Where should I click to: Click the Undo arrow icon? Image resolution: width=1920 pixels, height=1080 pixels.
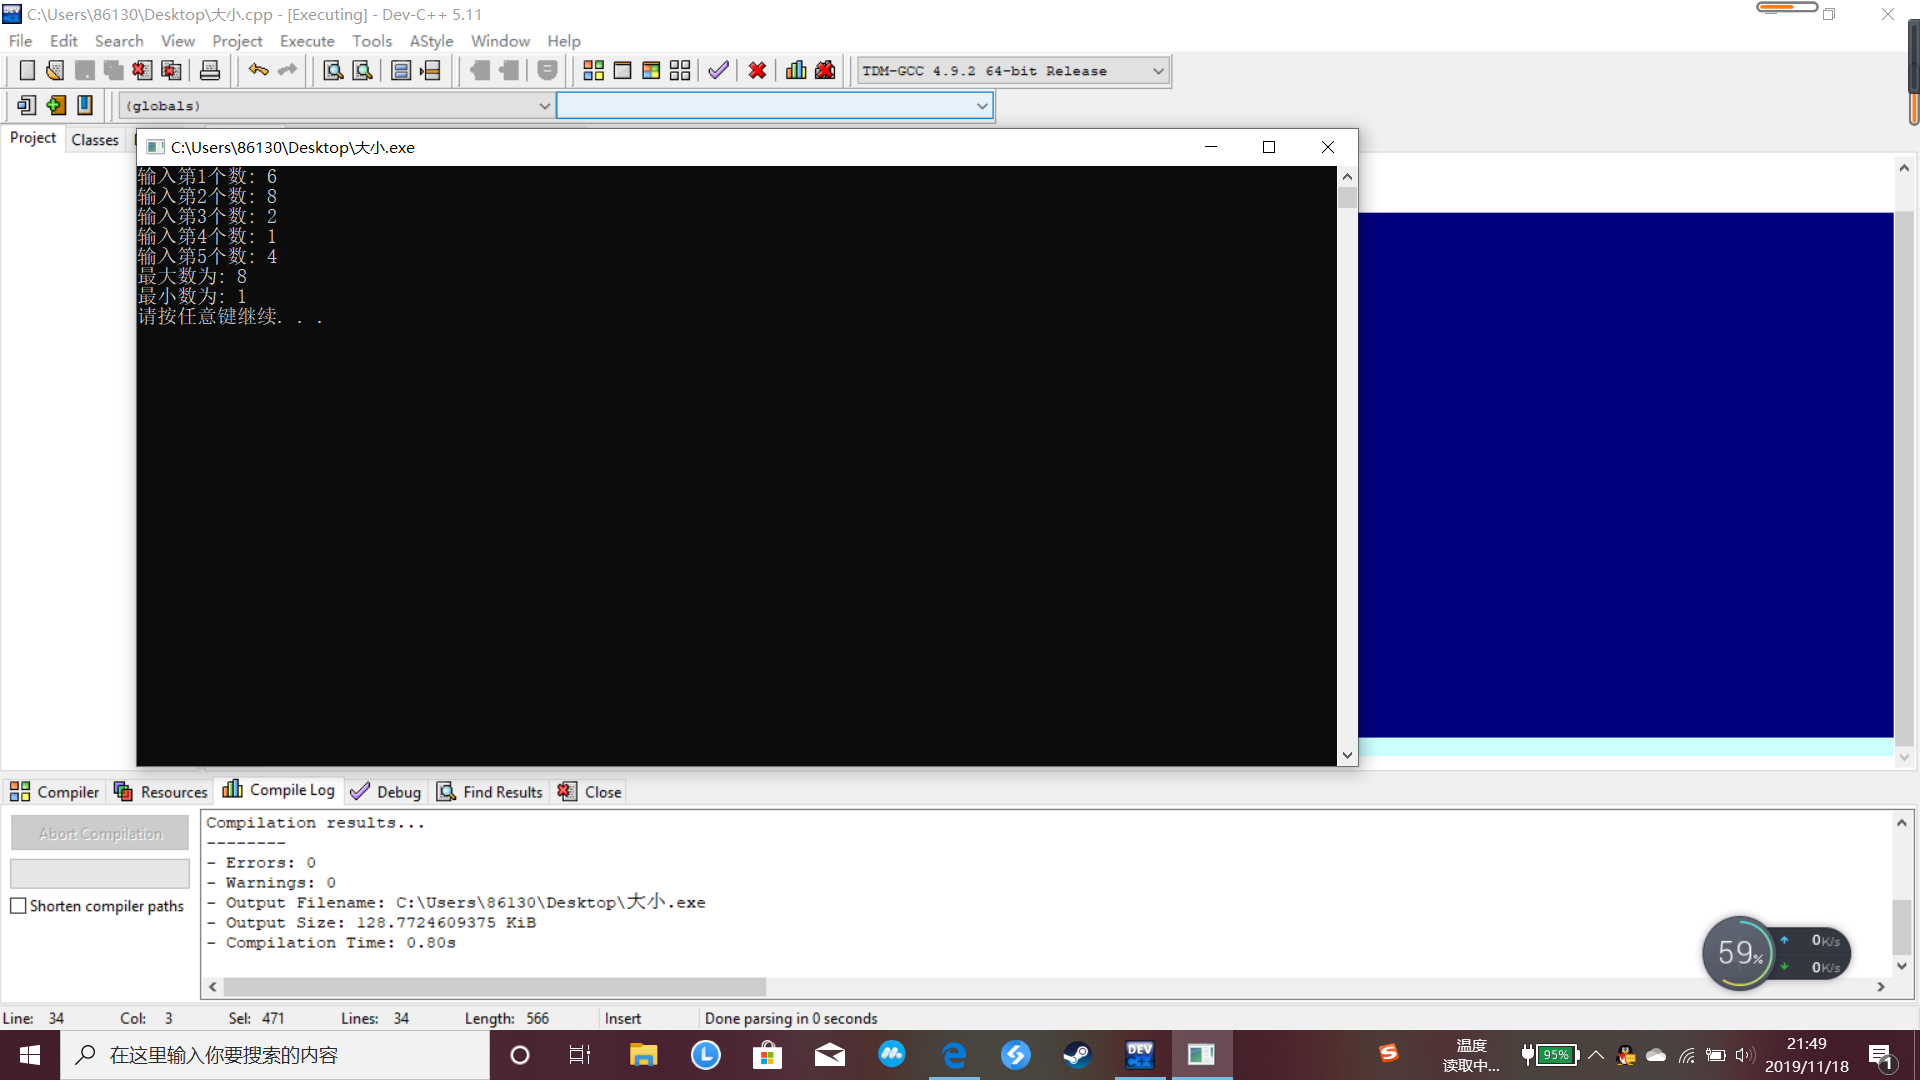click(x=258, y=70)
